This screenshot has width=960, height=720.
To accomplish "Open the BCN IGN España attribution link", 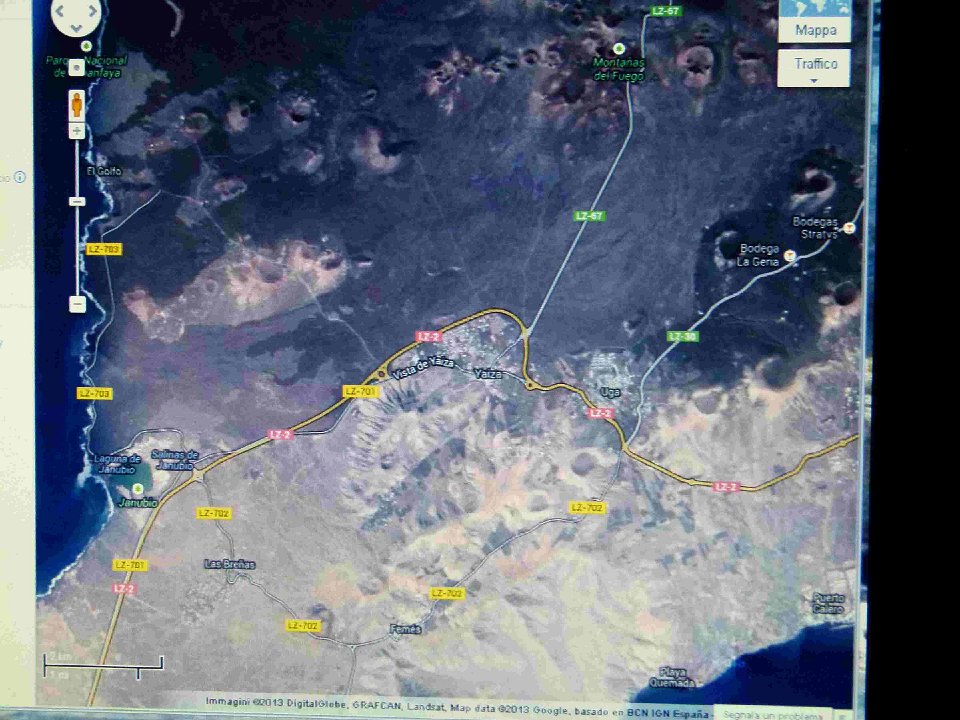I will coord(667,713).
